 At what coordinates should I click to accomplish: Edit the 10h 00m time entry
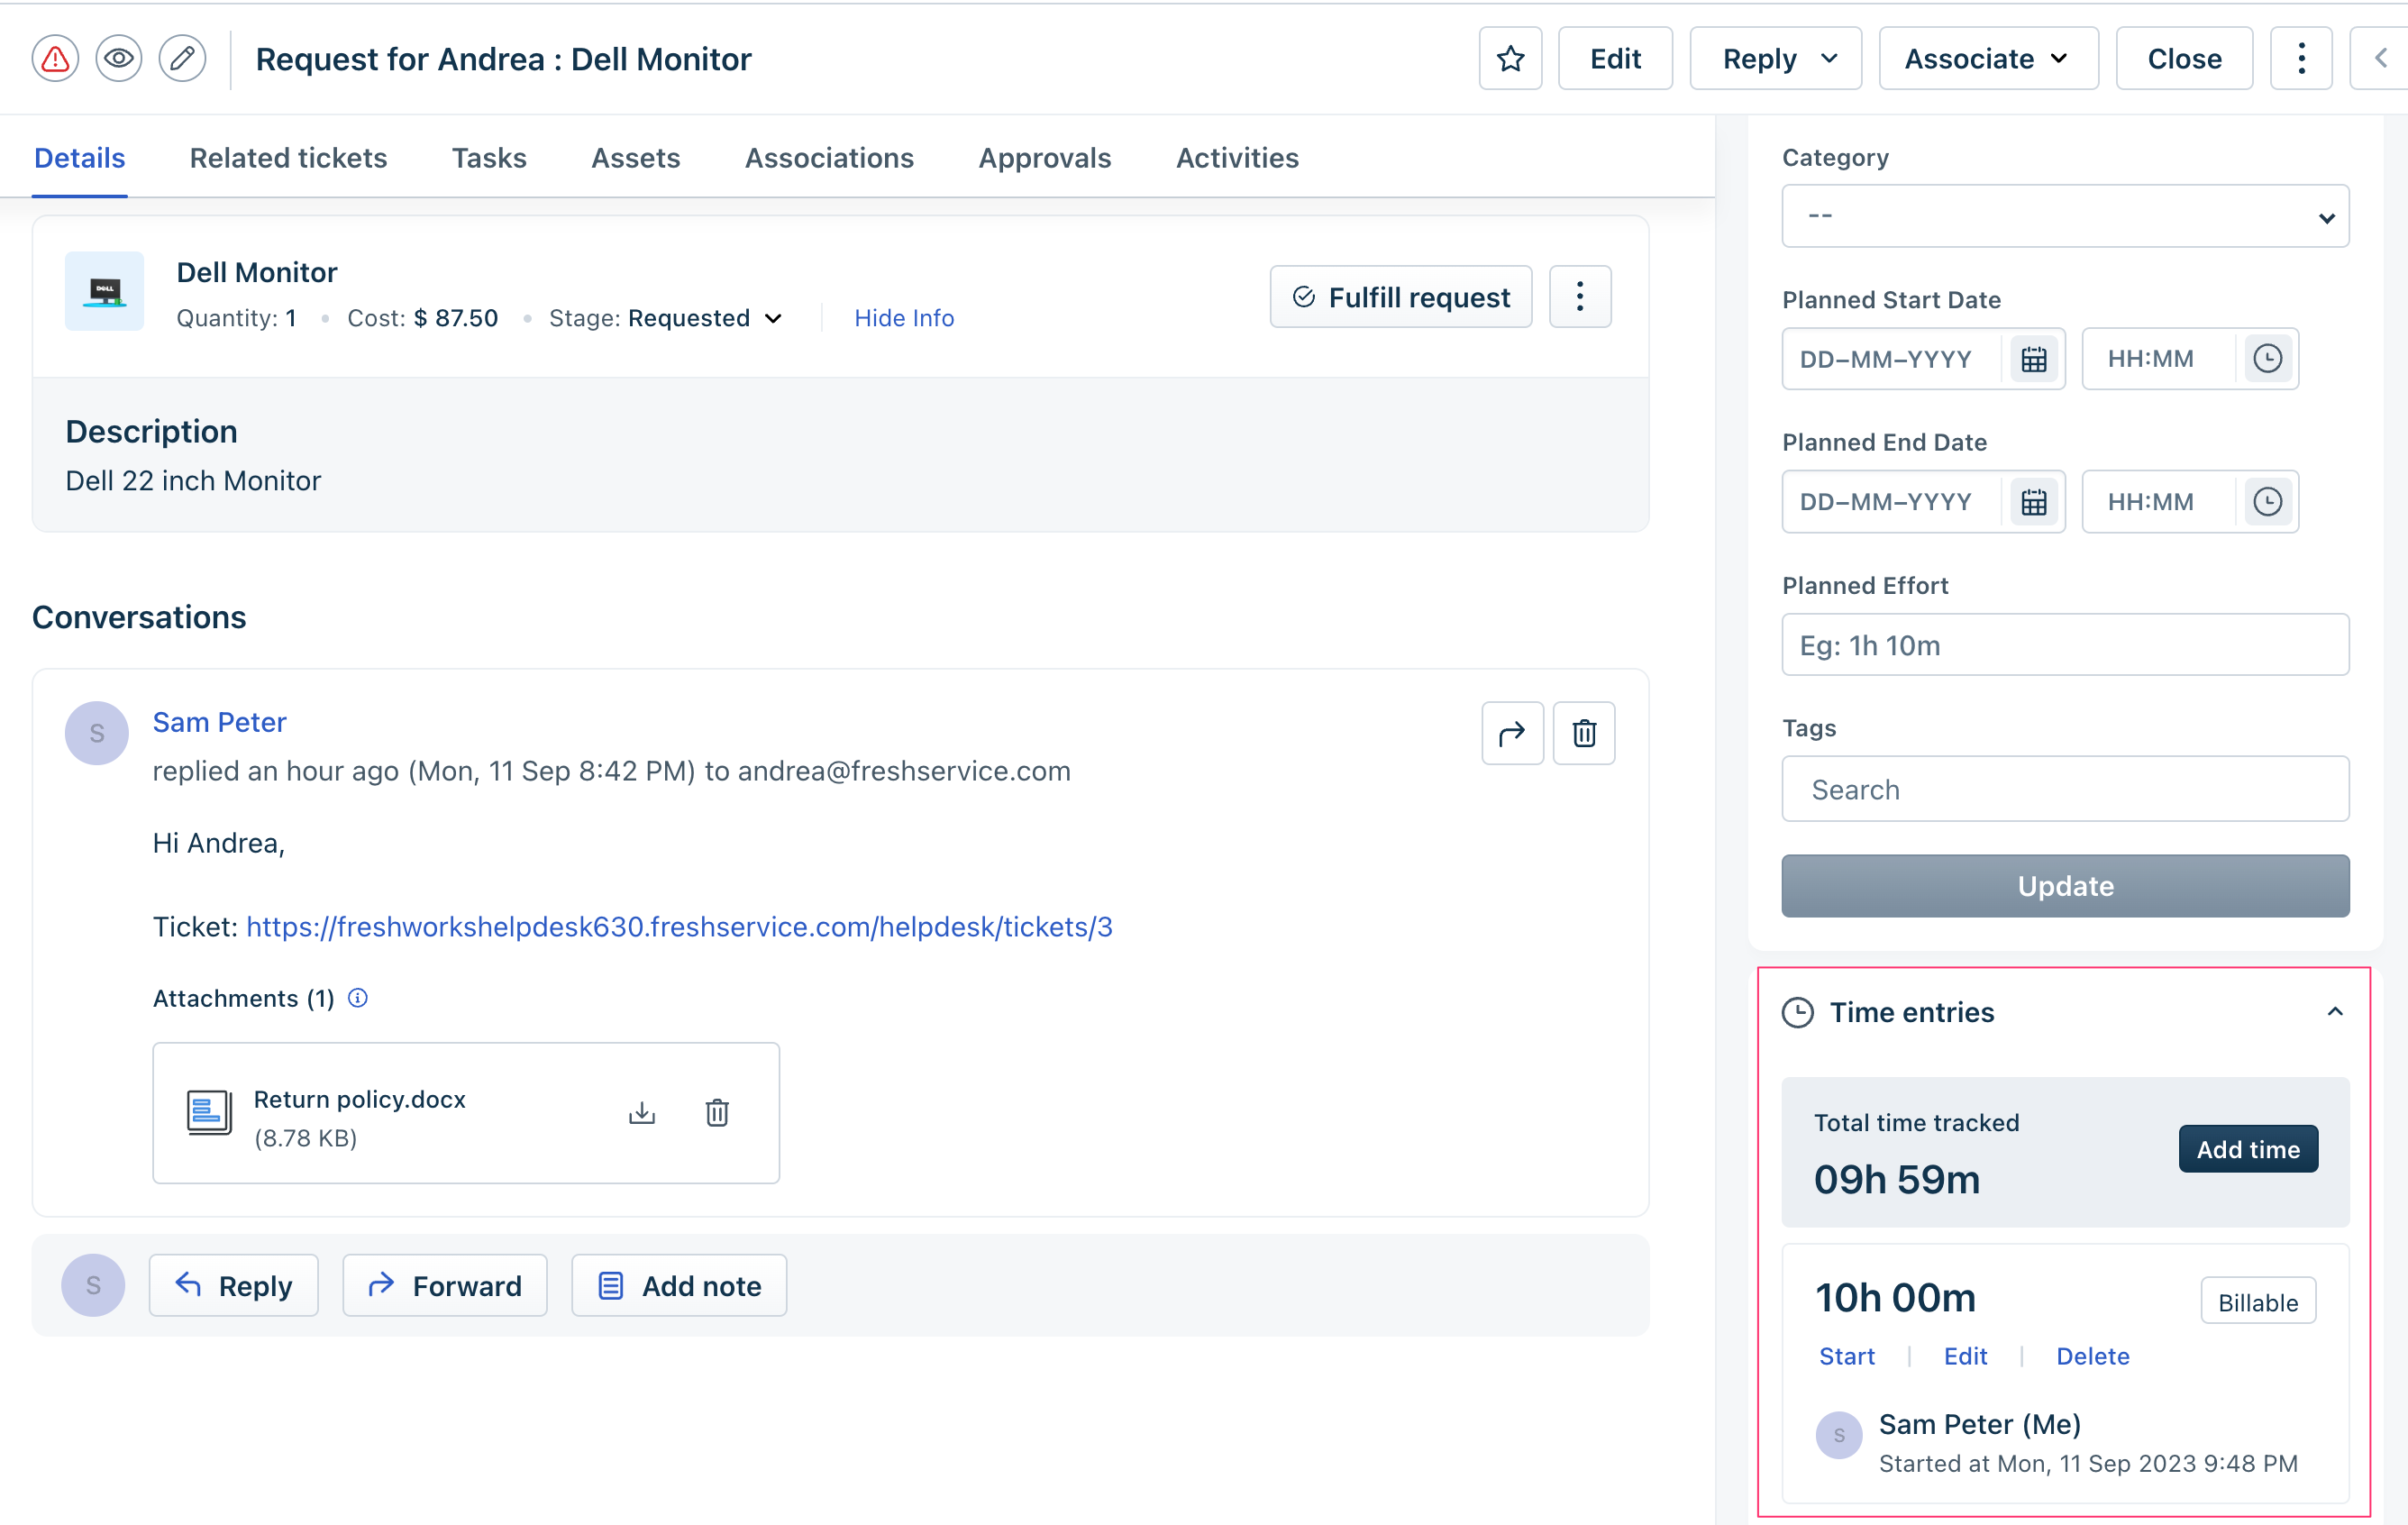1965,1357
